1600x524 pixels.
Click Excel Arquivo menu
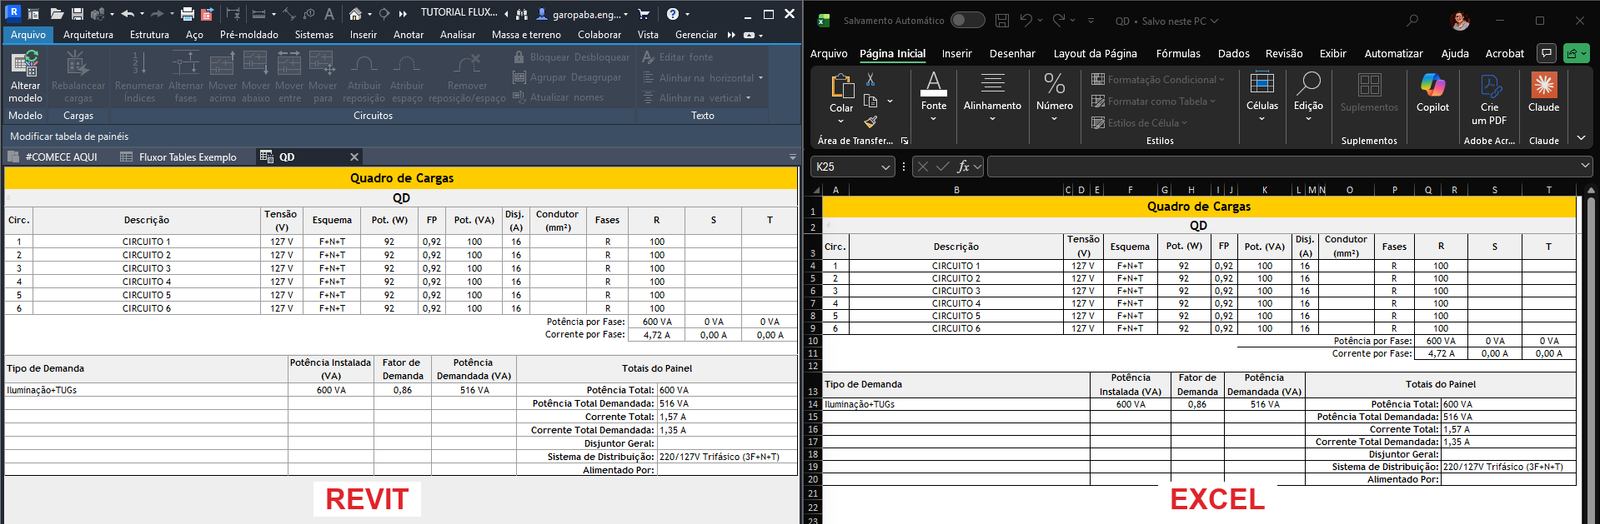pyautogui.click(x=828, y=53)
